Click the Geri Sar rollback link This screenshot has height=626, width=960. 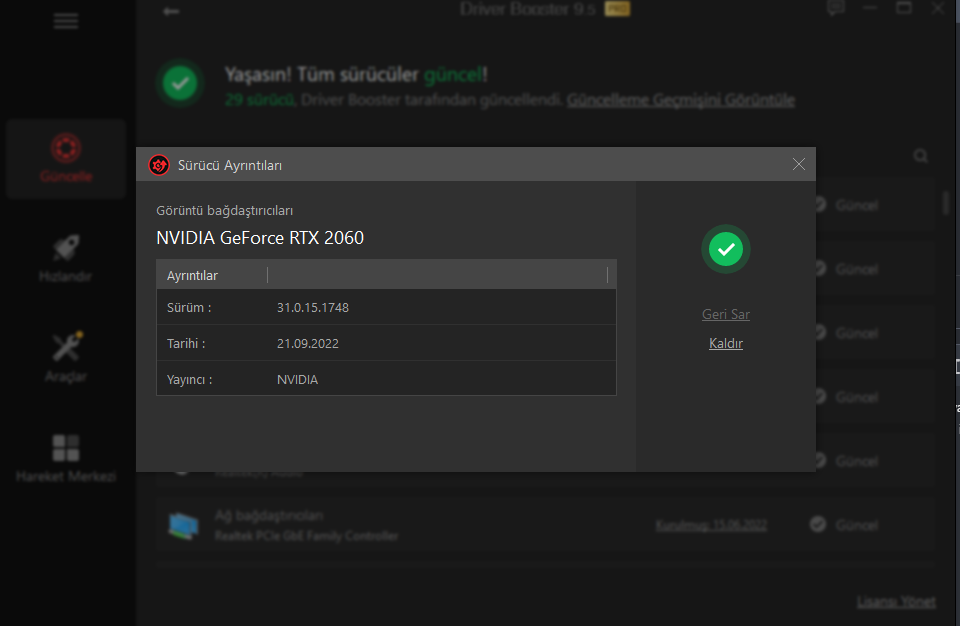click(x=726, y=314)
